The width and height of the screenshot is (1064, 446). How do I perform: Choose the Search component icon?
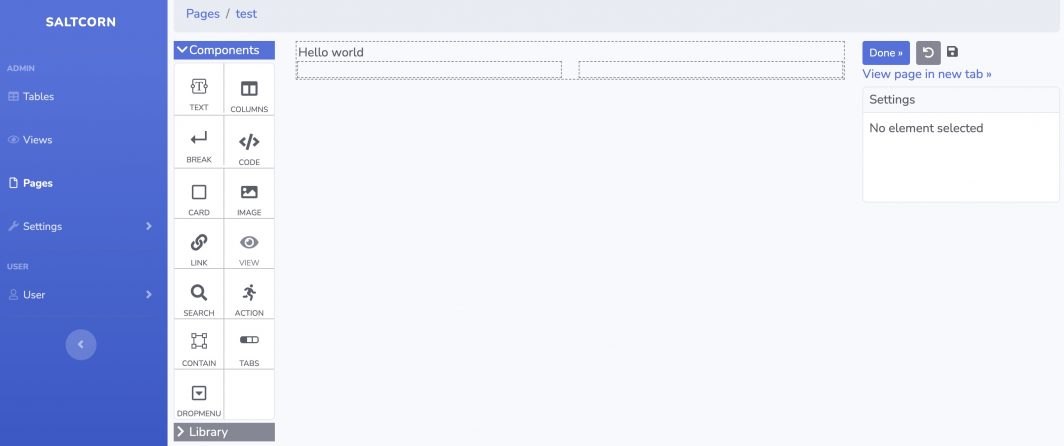pos(199,293)
